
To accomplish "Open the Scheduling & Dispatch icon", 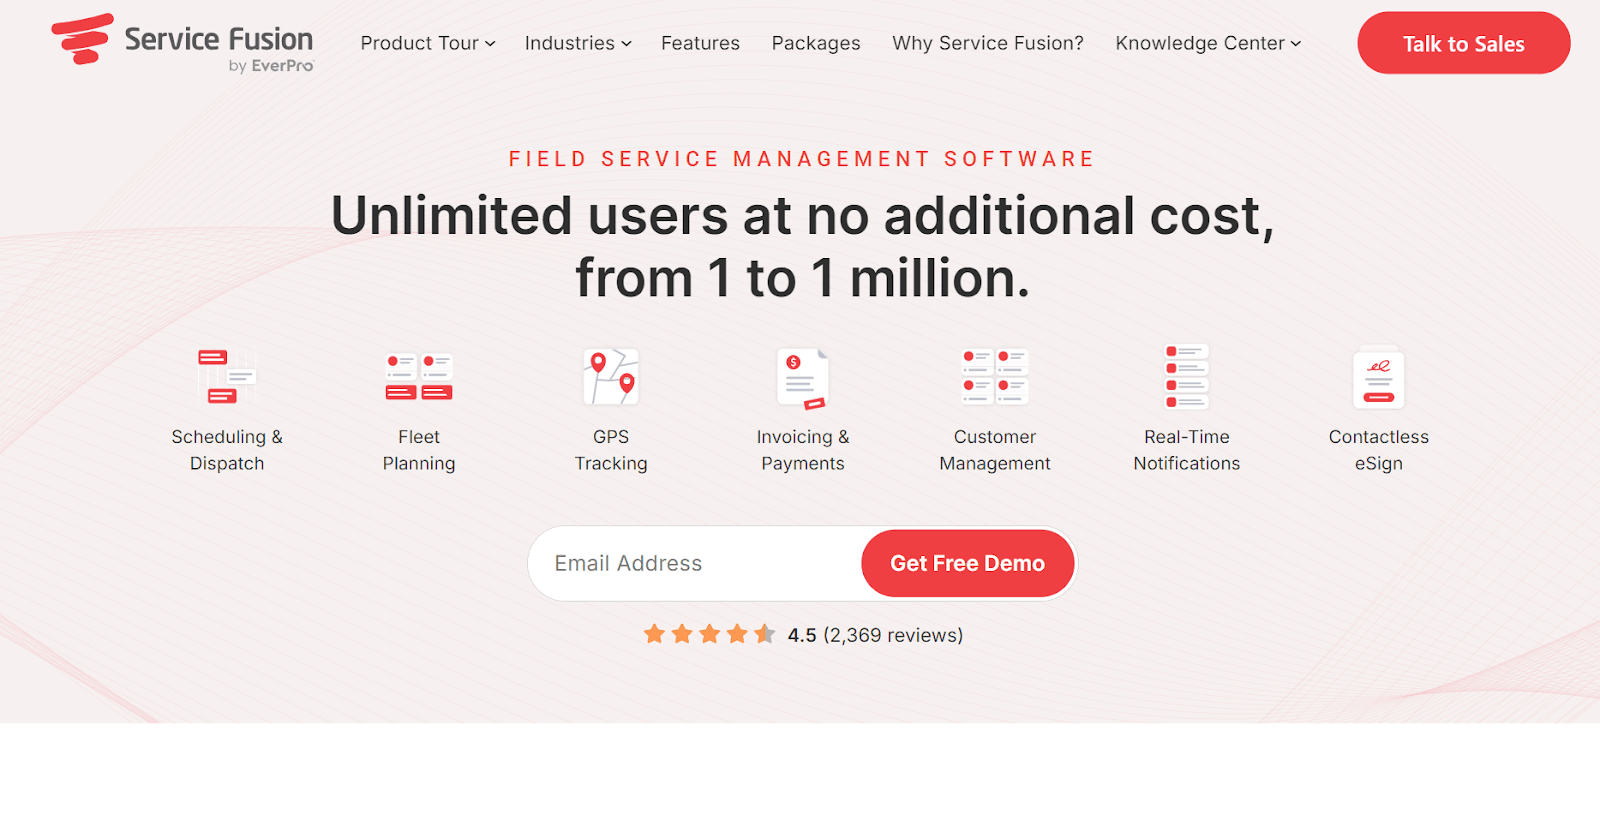I will tap(227, 377).
